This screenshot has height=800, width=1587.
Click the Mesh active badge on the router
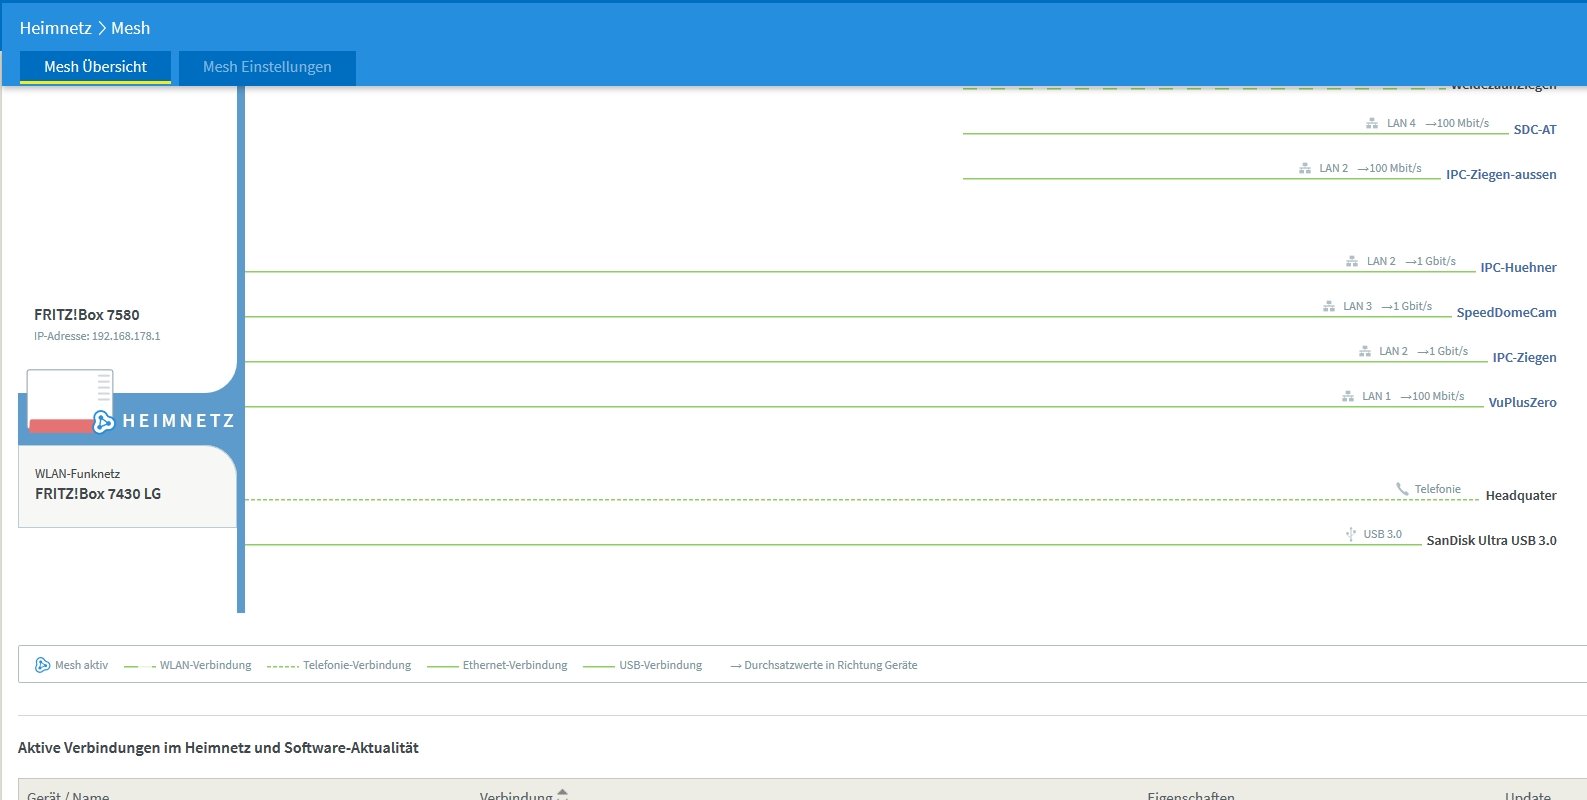[x=103, y=422]
